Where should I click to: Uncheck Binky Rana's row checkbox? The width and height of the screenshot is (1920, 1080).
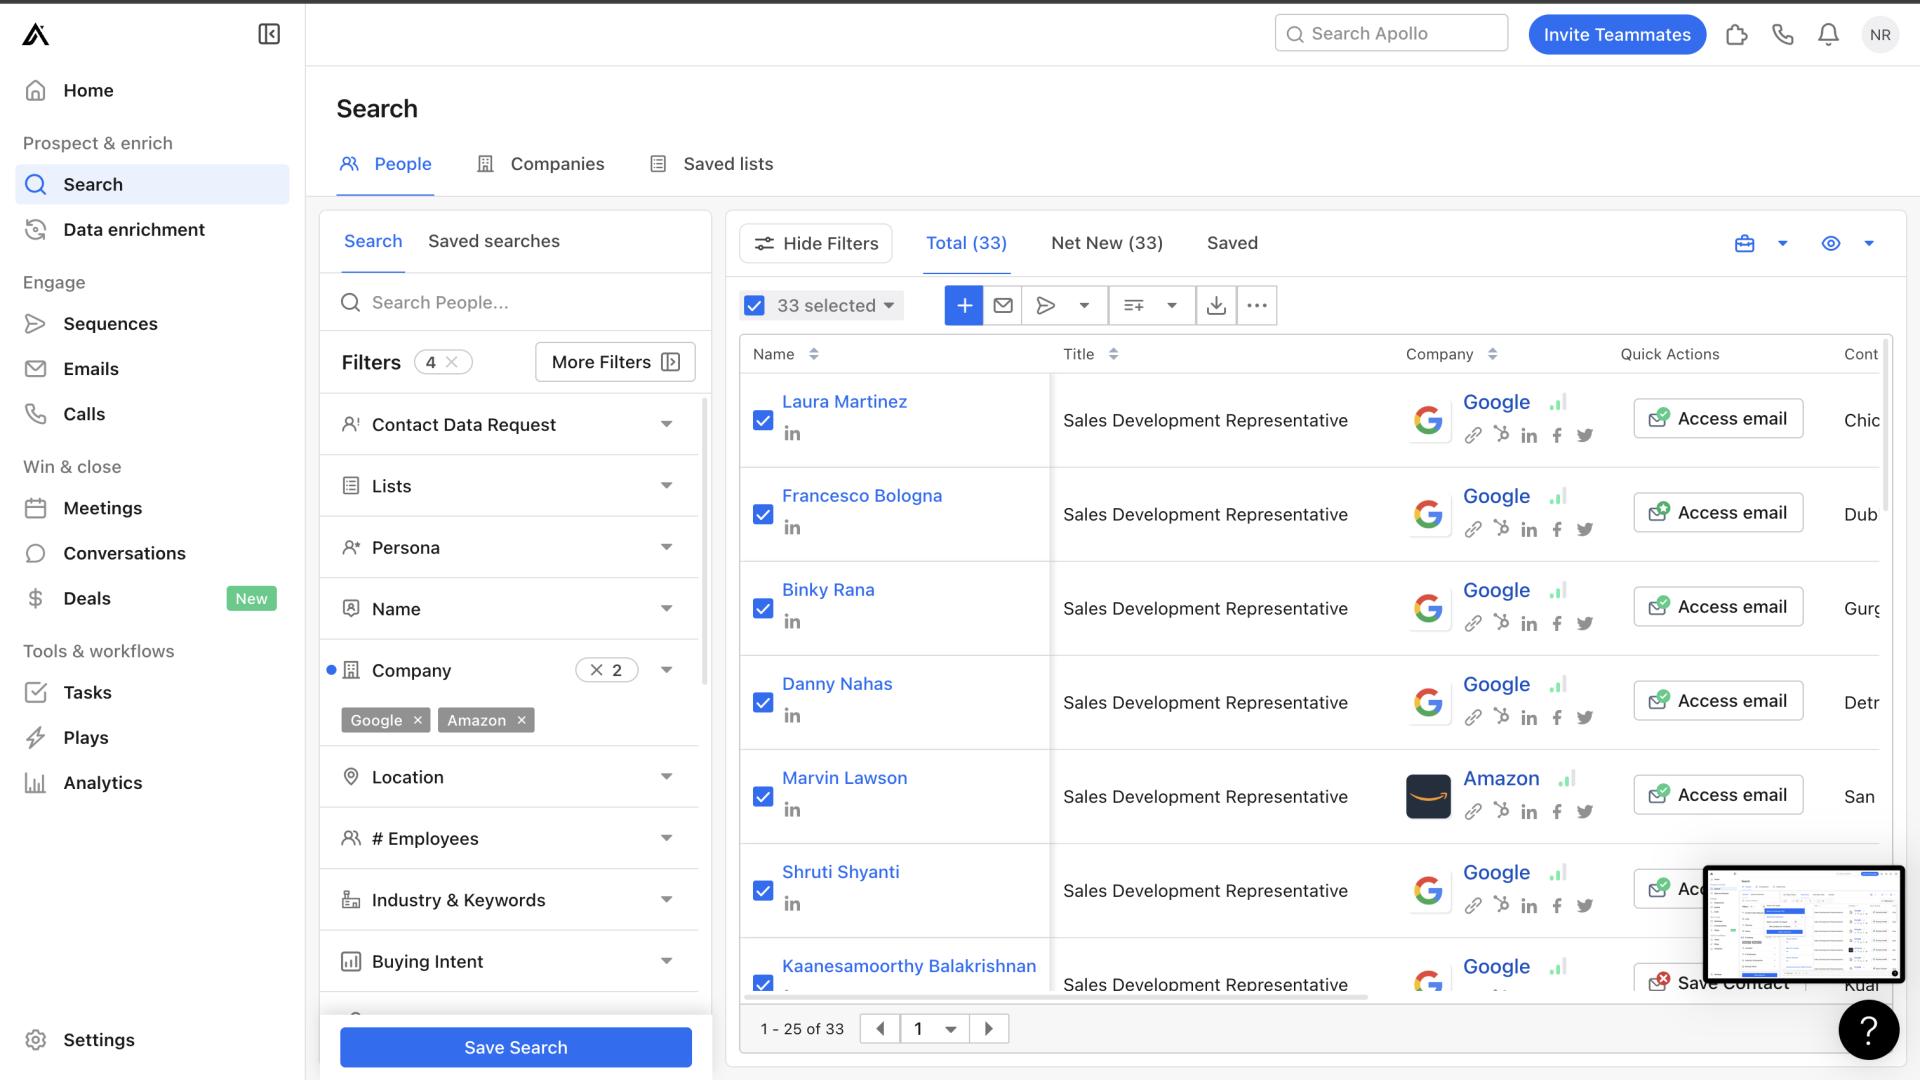click(x=763, y=608)
